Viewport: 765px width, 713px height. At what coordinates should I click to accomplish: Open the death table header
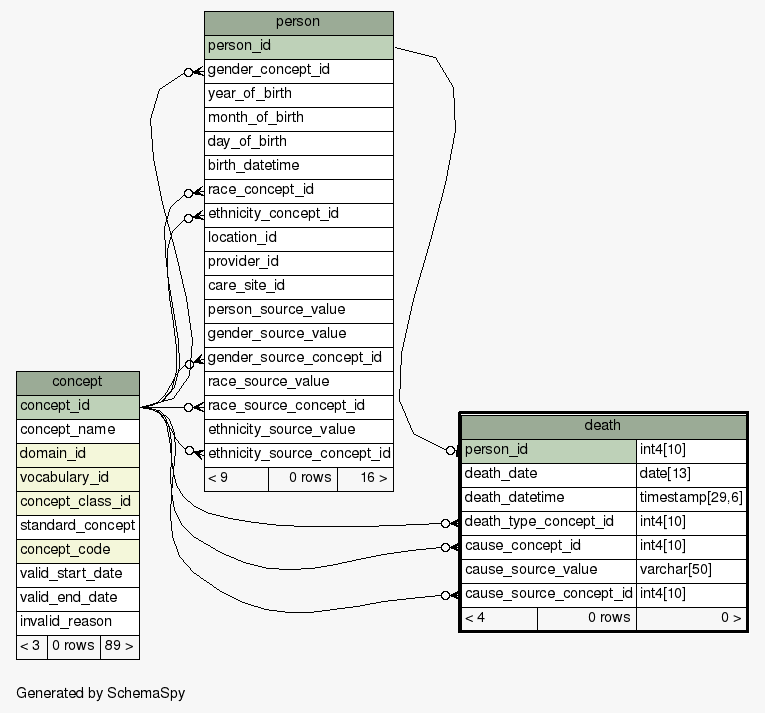(602, 425)
